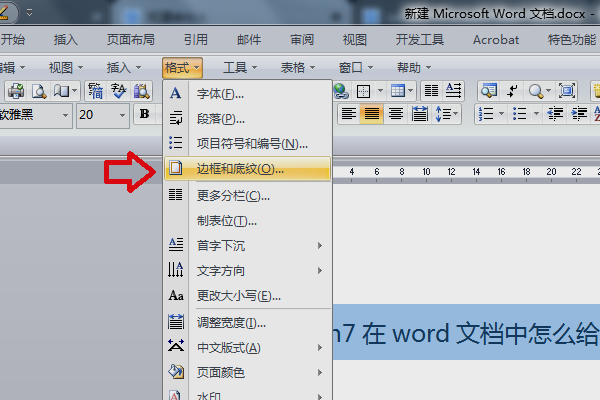Click the numbered list icon
Image resolution: width=600 pixels, height=400 pixels.
[x=486, y=114]
